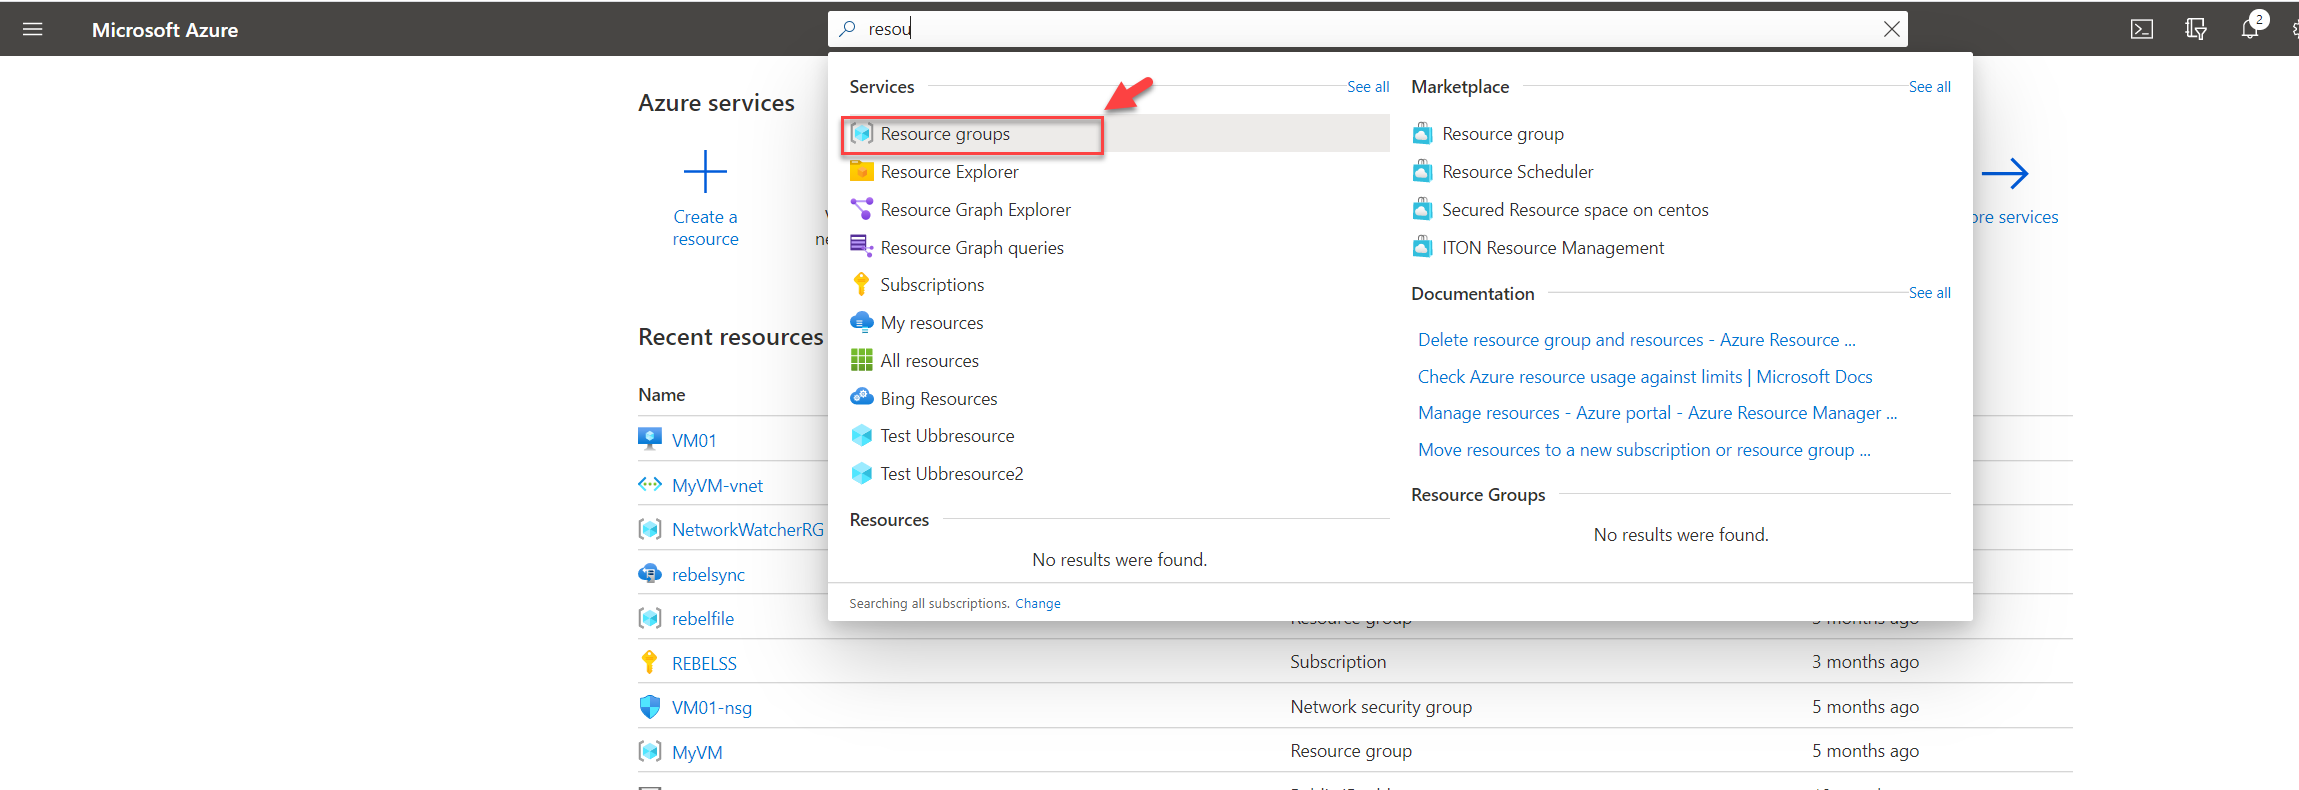Click Resource Graph Explorer icon

pyautogui.click(x=861, y=209)
